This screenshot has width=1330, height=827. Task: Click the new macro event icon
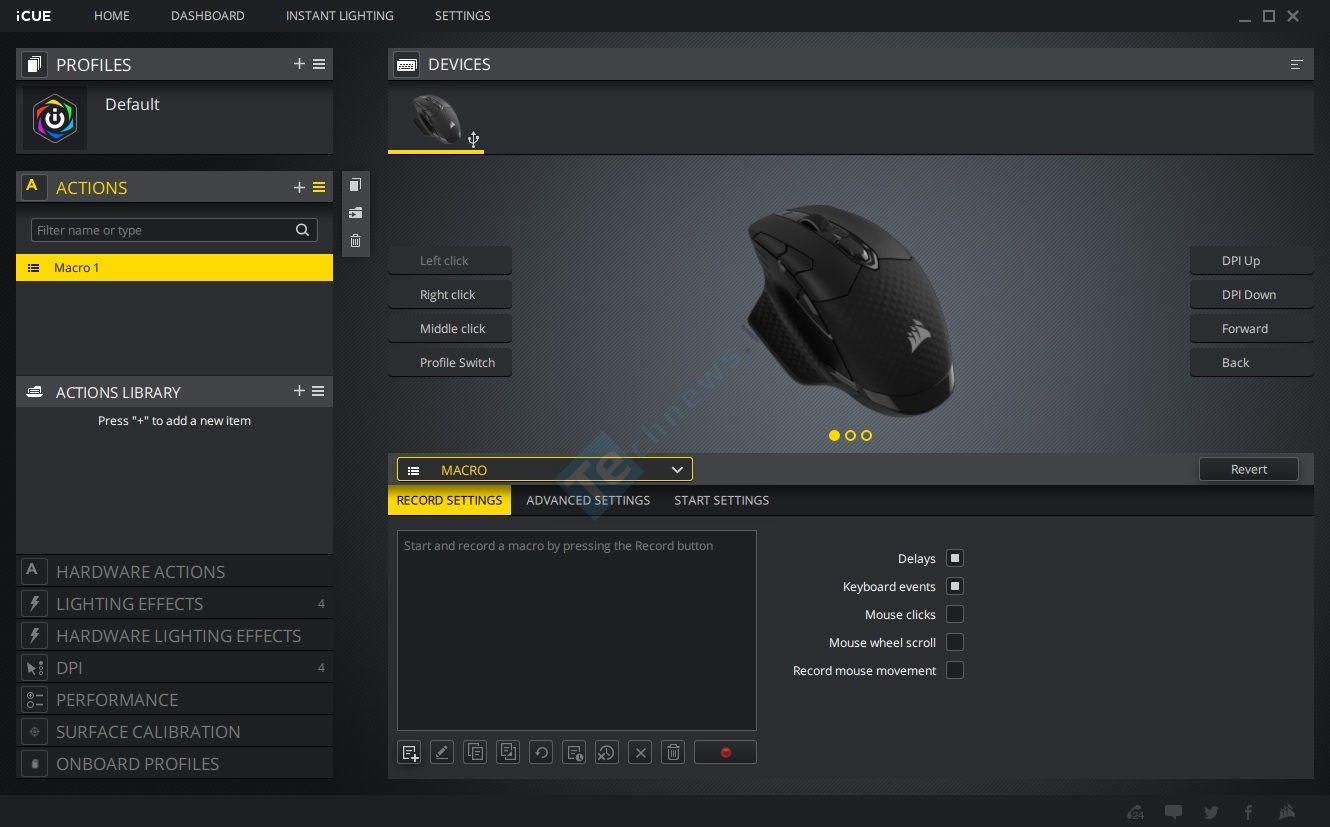(x=409, y=753)
